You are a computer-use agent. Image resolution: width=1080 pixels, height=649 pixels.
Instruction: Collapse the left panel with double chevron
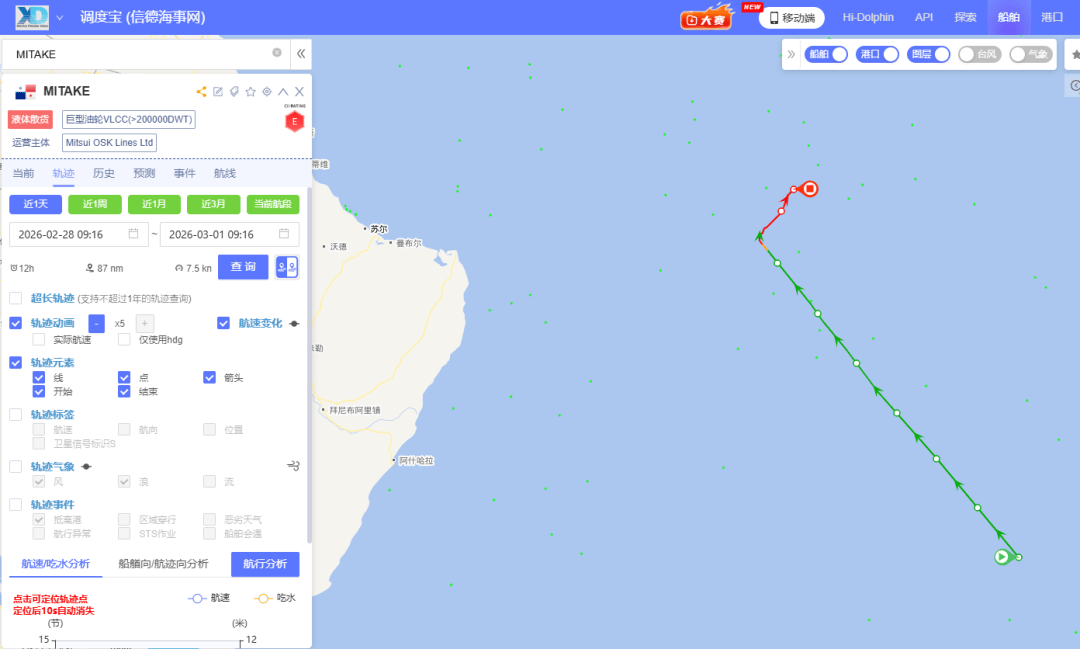pyautogui.click(x=301, y=54)
